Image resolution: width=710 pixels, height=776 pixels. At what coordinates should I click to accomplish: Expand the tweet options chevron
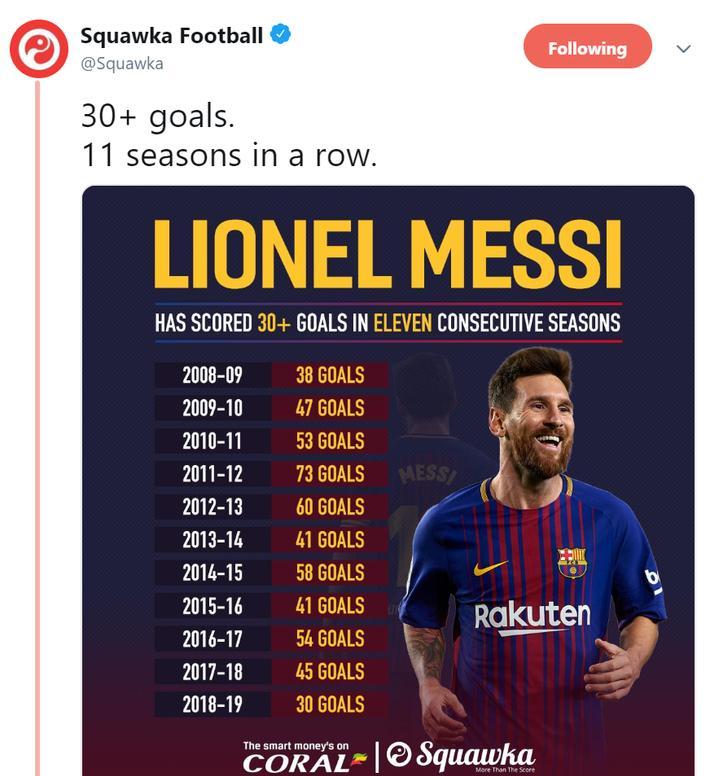683,48
